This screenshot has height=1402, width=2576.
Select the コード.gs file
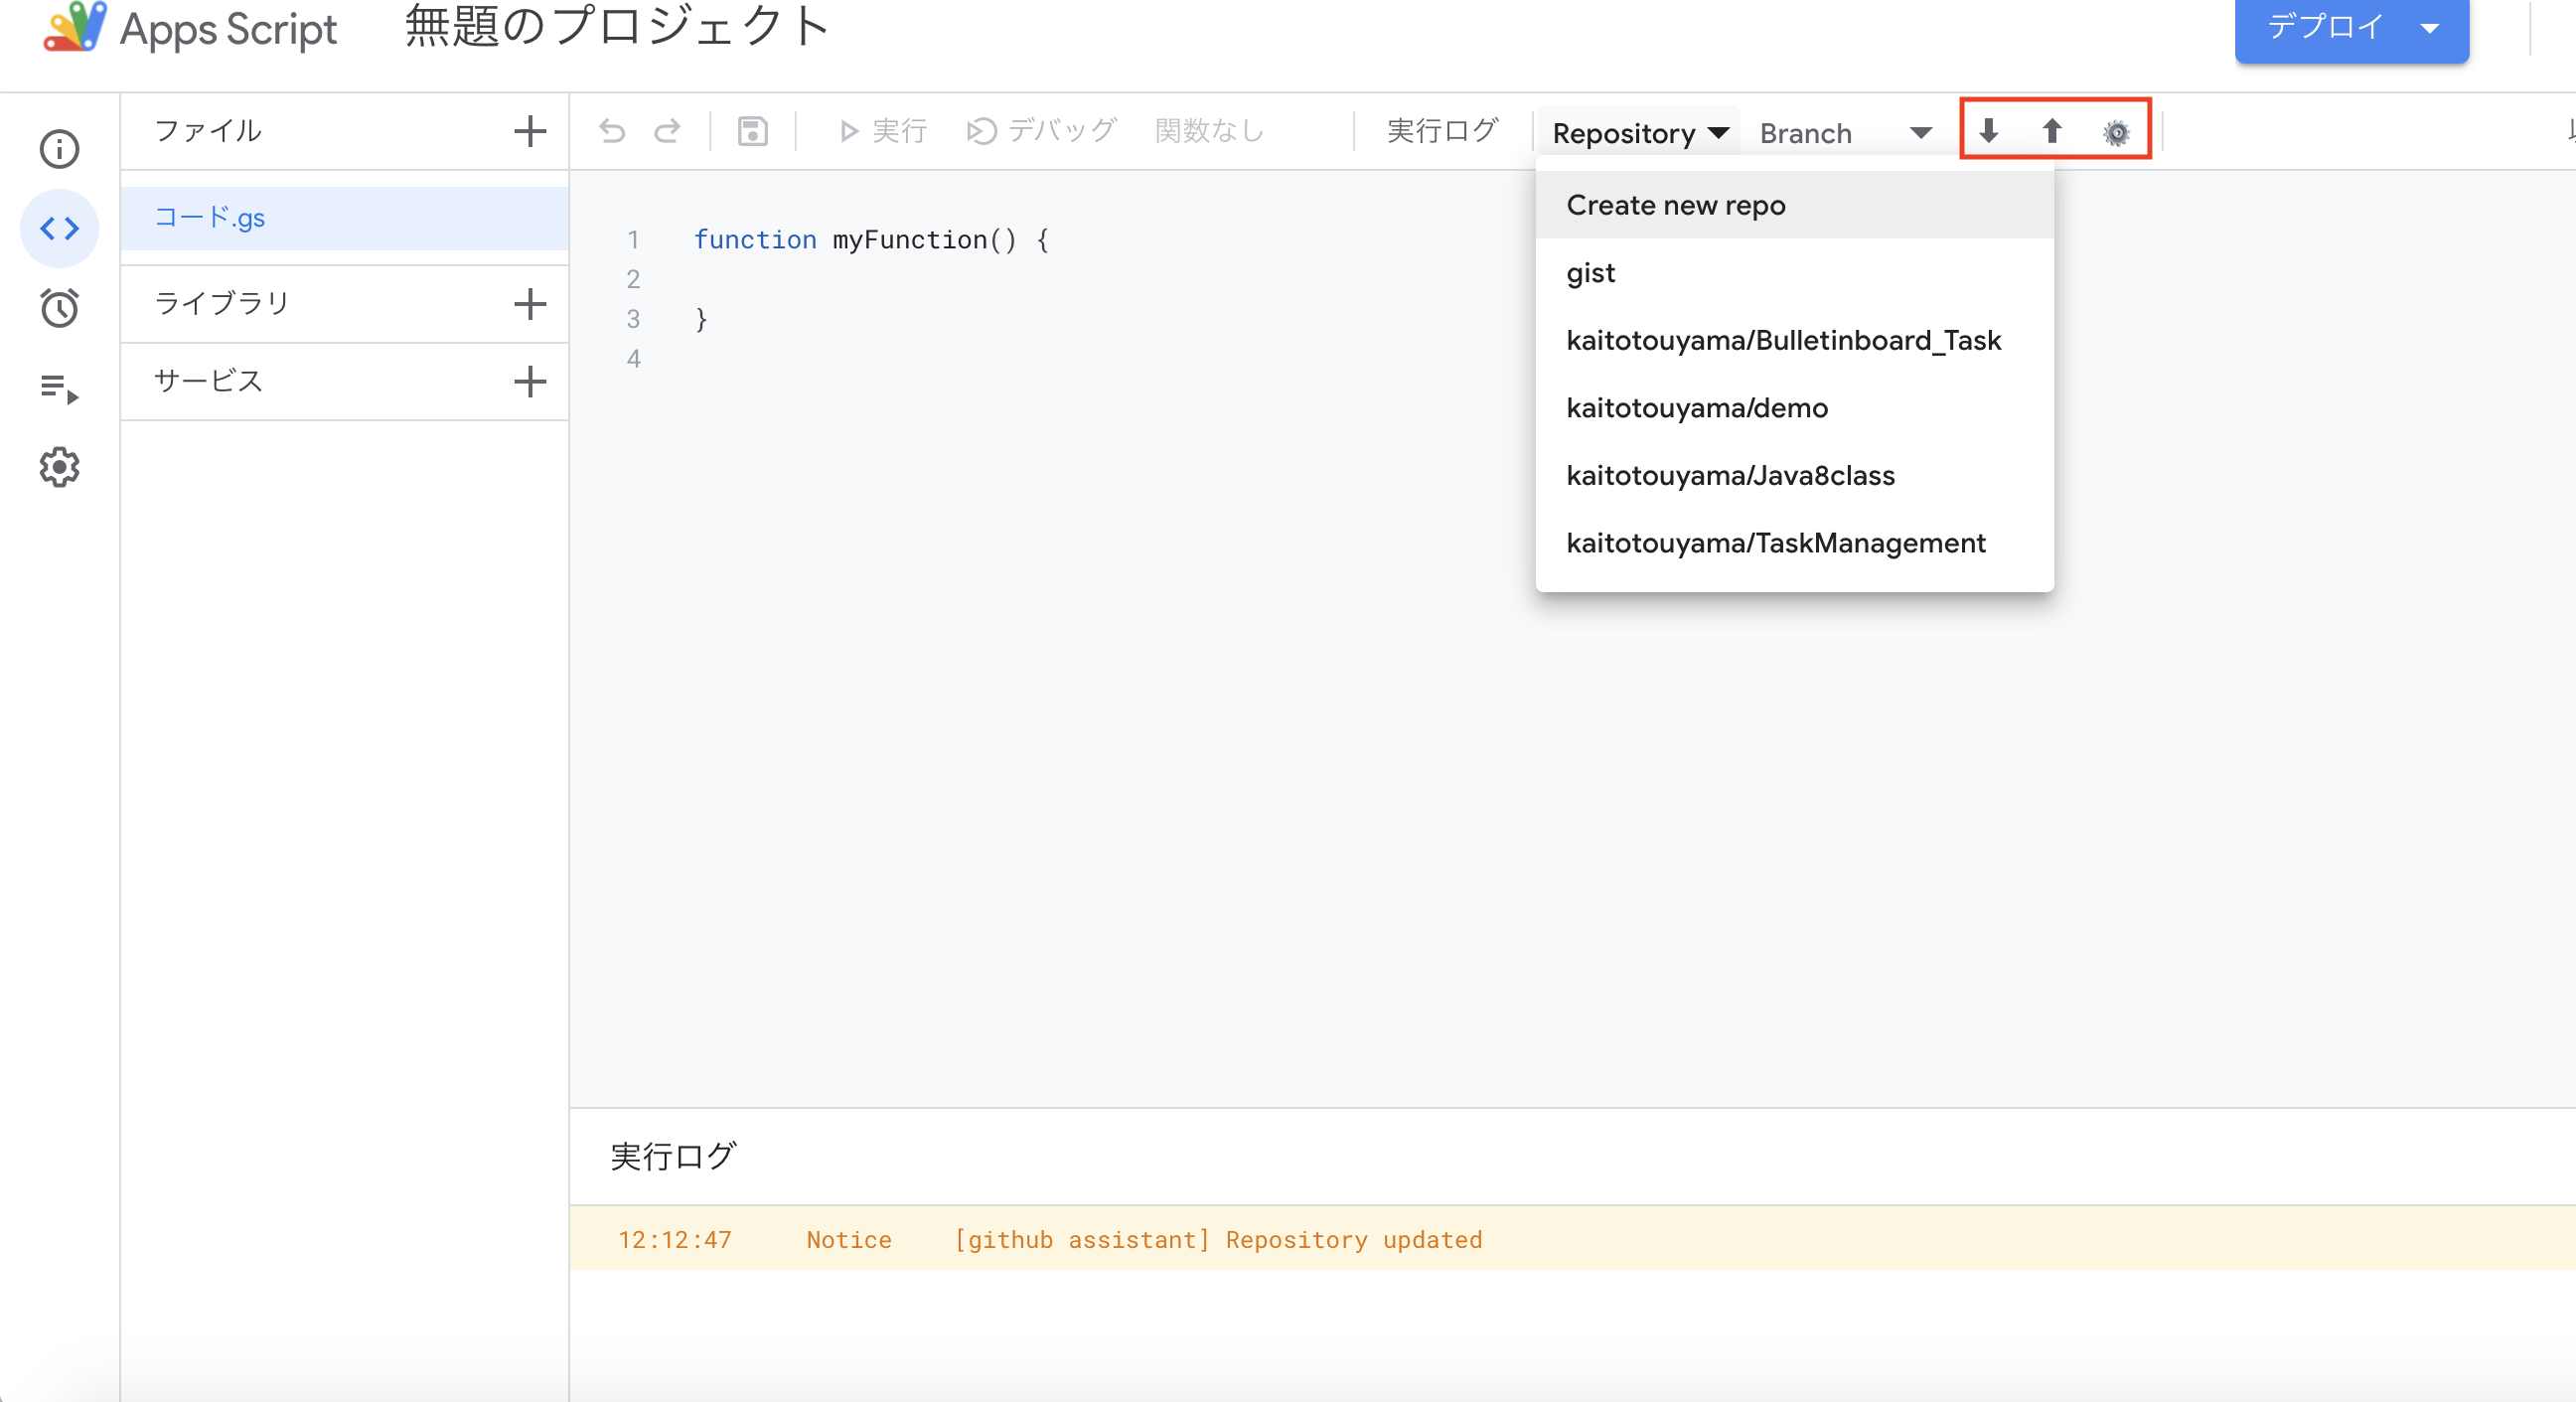click(211, 218)
